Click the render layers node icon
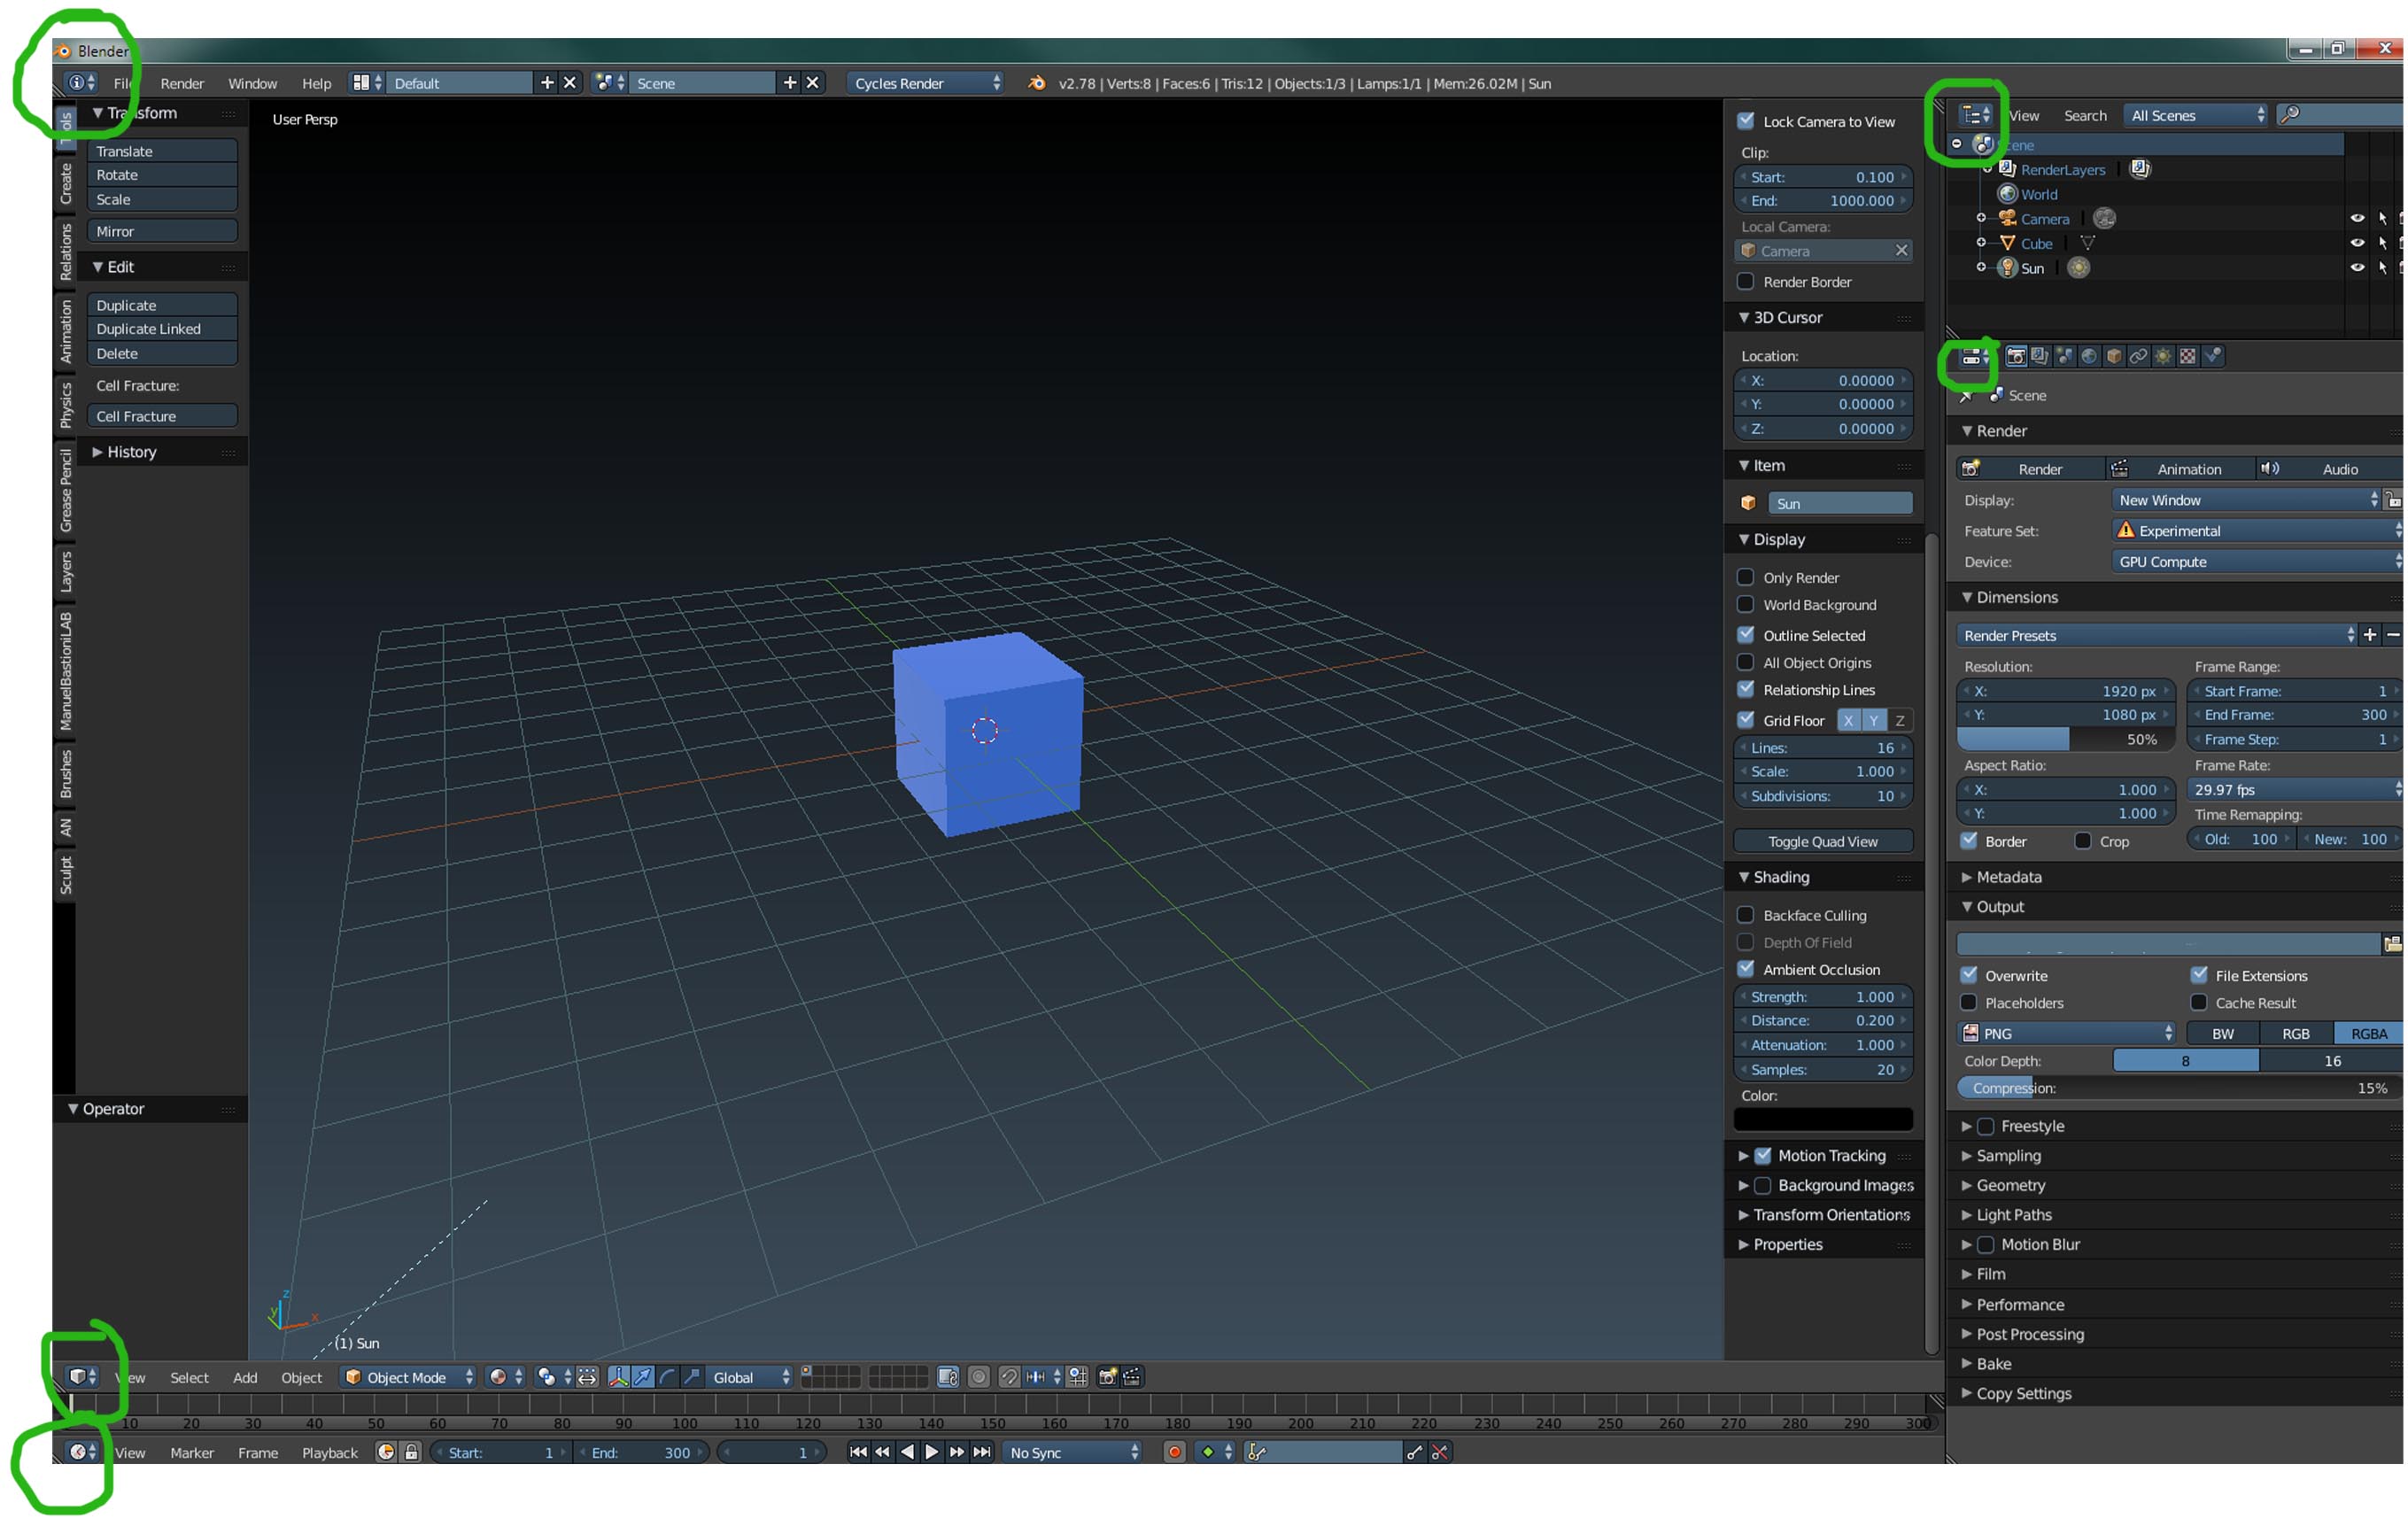 [x=2040, y=356]
